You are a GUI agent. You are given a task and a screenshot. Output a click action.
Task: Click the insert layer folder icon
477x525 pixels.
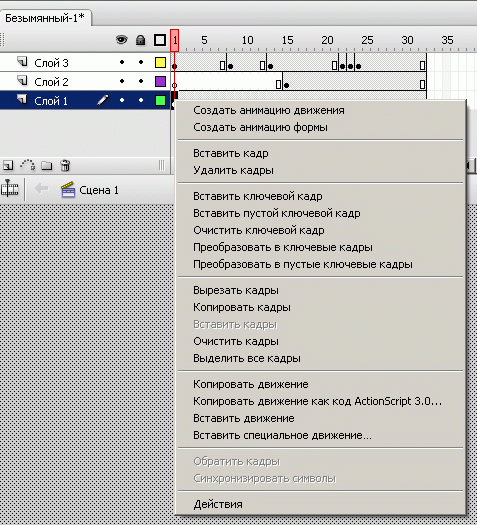[x=47, y=165]
